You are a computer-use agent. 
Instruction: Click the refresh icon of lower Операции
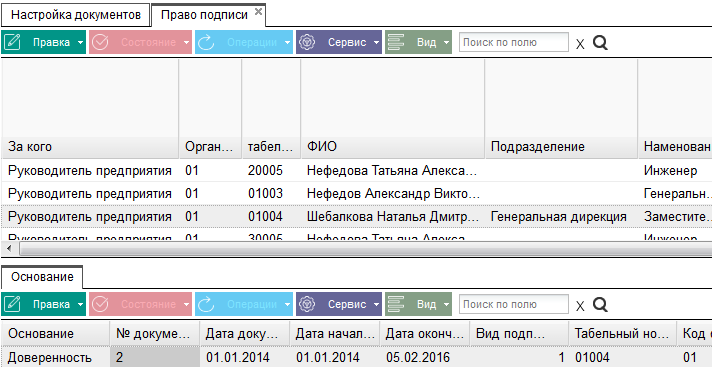pos(206,304)
